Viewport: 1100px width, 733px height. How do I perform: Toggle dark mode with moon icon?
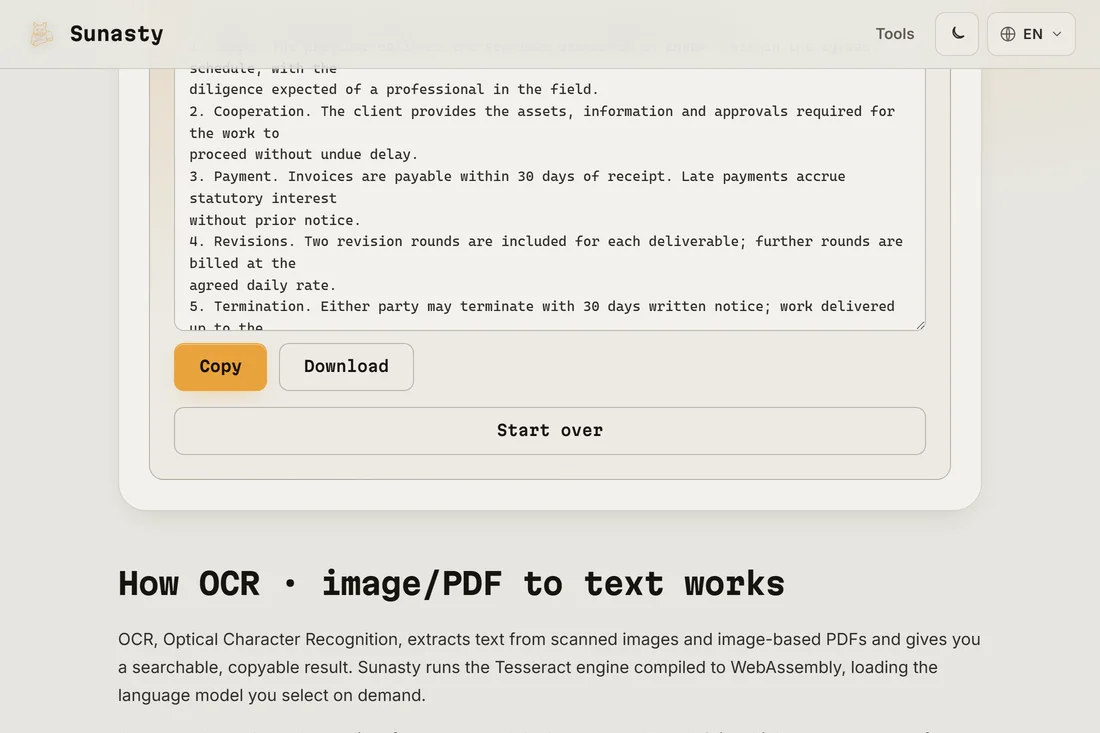coord(957,34)
